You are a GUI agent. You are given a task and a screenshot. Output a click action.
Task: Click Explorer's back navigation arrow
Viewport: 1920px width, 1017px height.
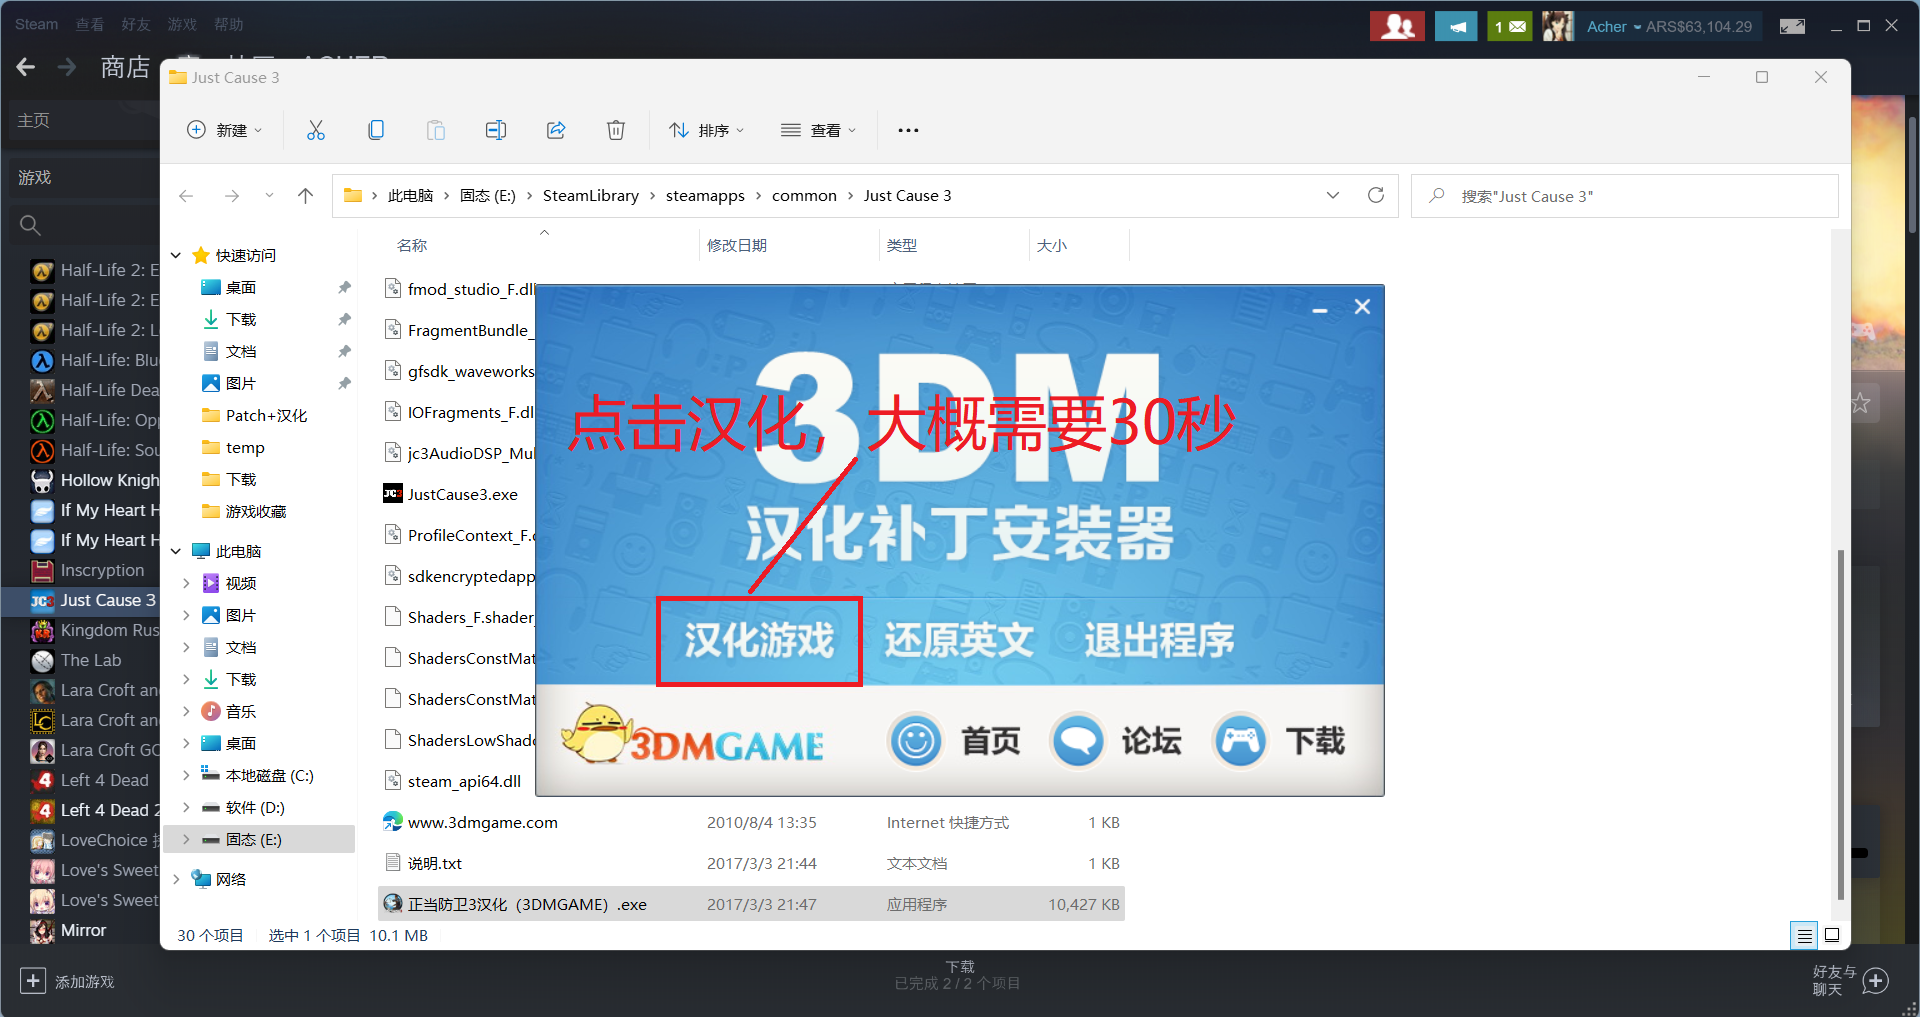(x=186, y=196)
